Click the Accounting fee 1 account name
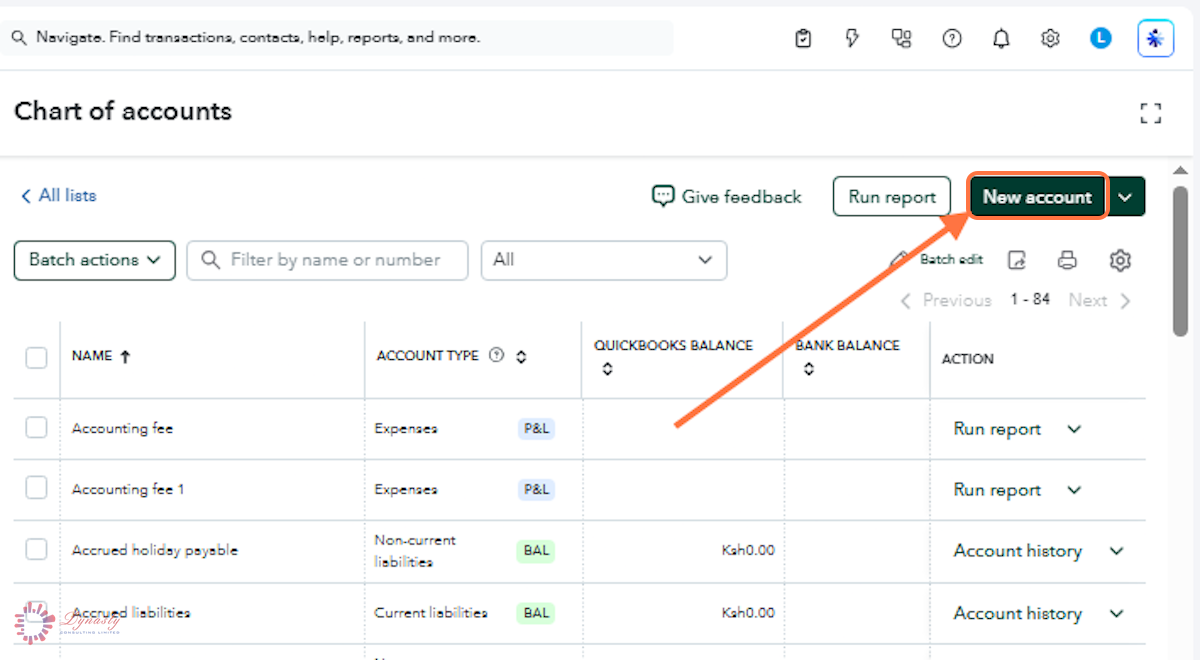1200x660 pixels. pos(128,489)
